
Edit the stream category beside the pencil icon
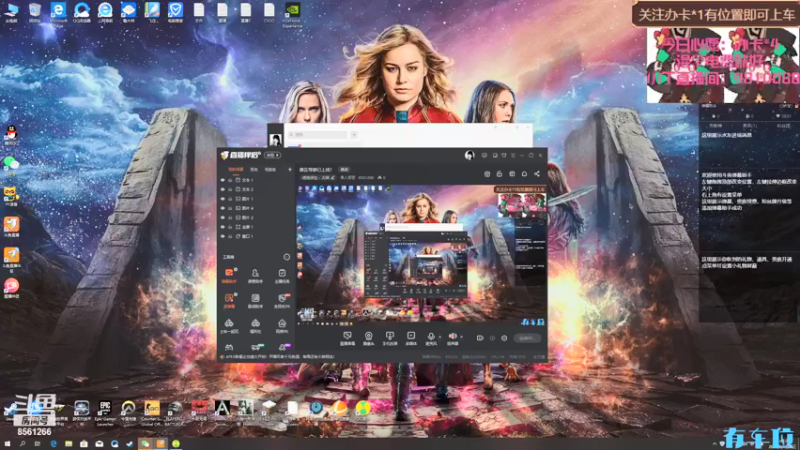click(318, 178)
